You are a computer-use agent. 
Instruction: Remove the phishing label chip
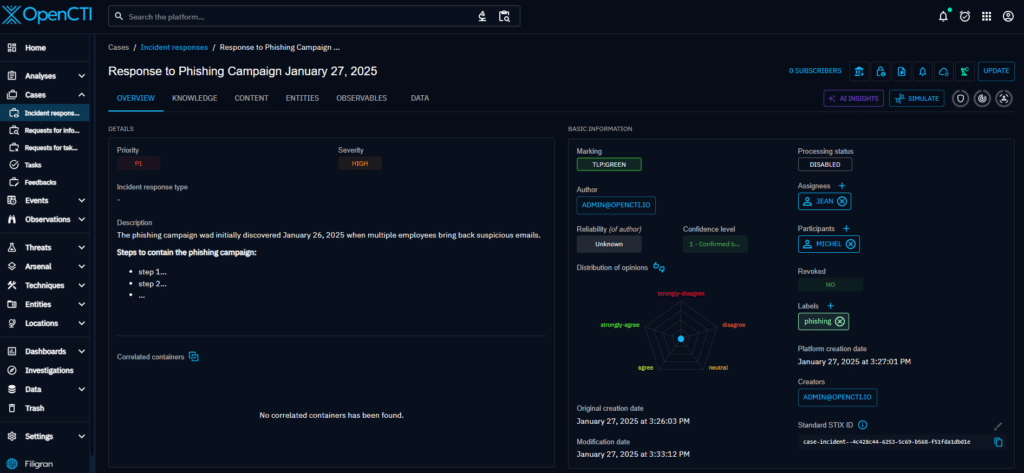coord(840,321)
